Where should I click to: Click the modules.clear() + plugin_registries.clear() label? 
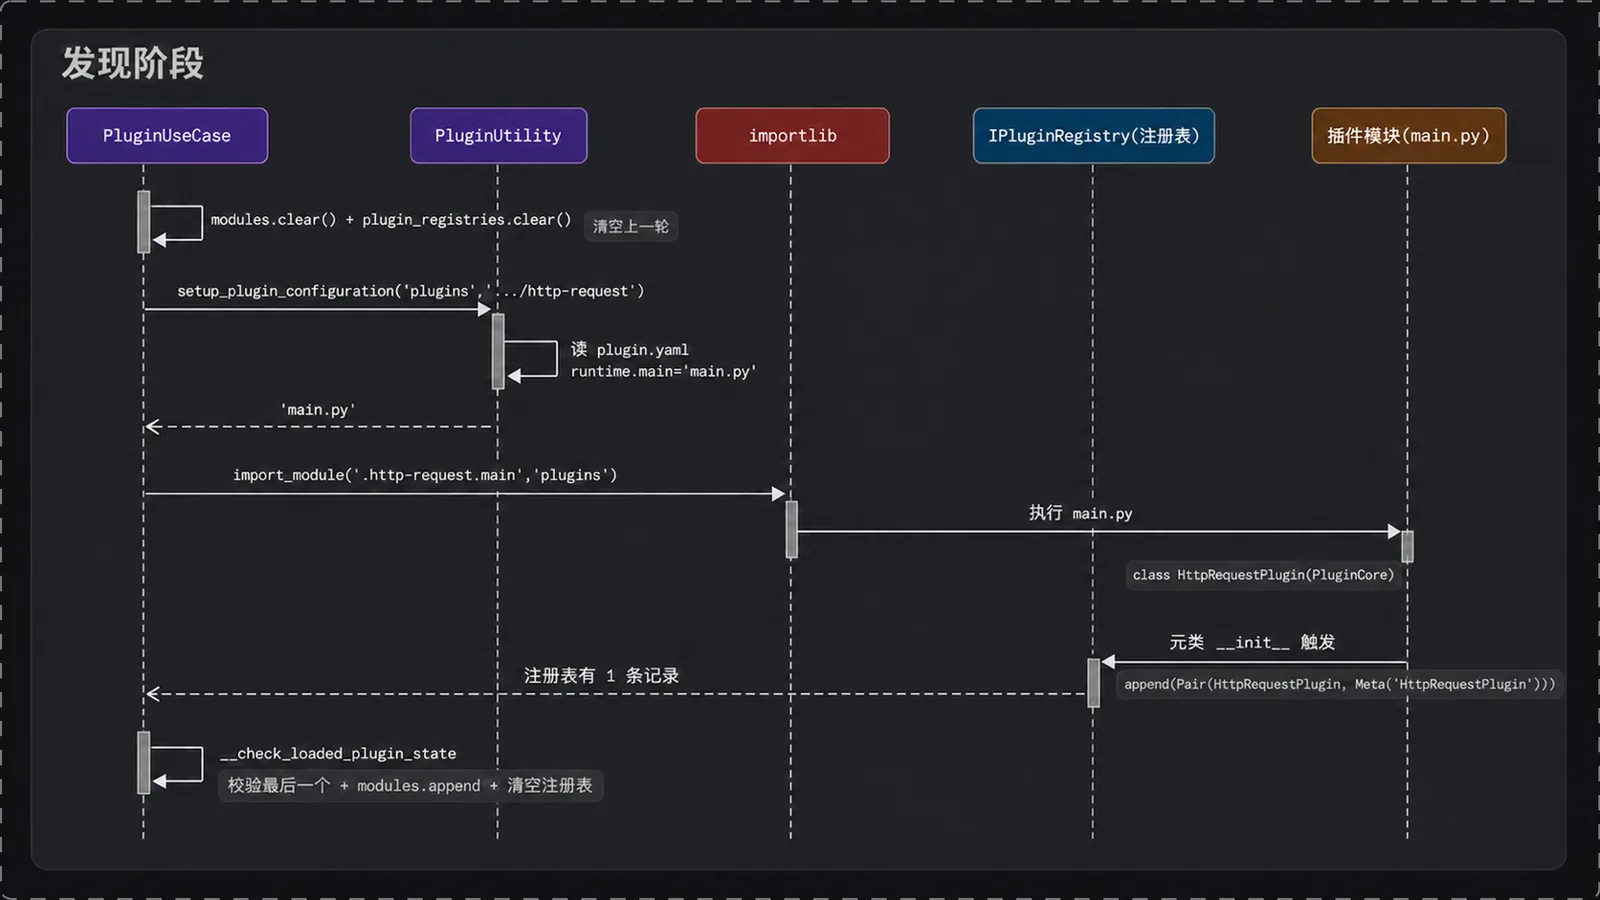(391, 219)
